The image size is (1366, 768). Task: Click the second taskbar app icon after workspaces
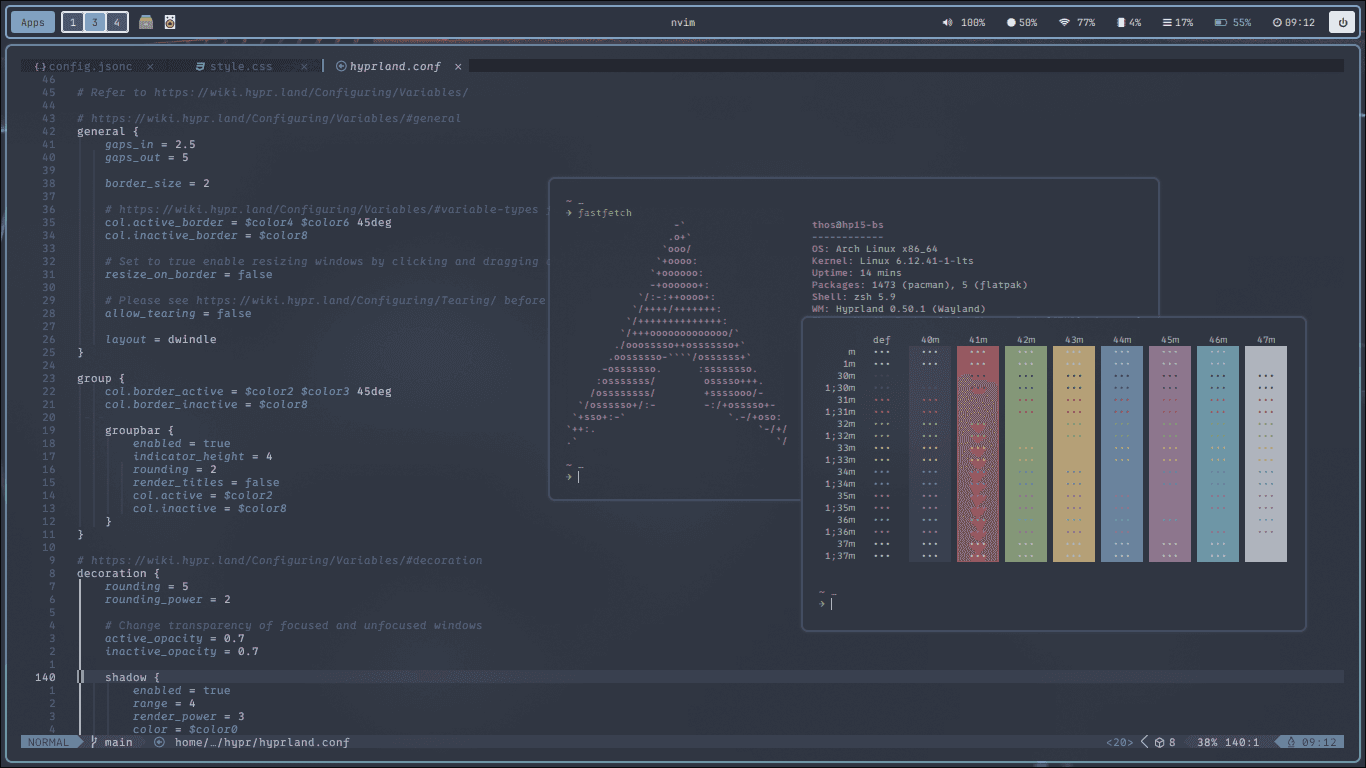point(170,22)
